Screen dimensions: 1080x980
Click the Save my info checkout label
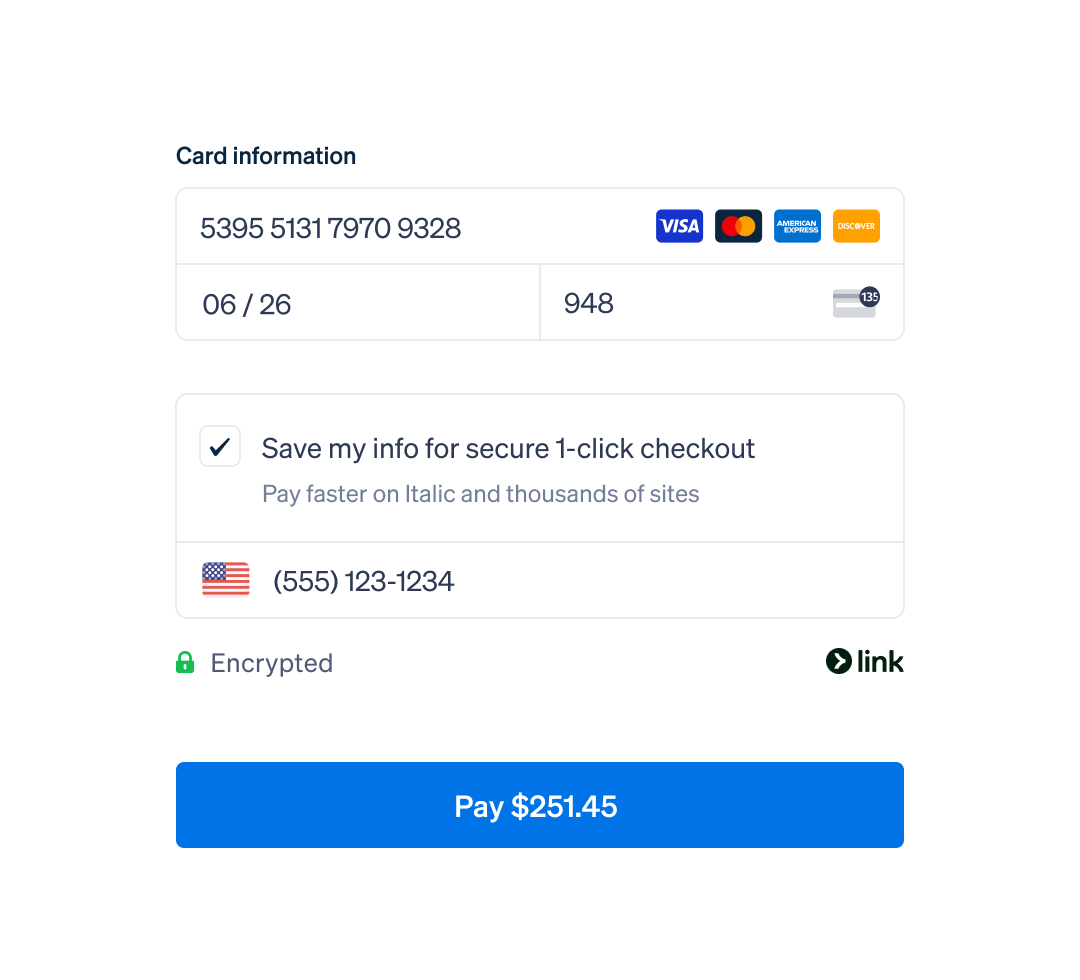click(x=508, y=449)
